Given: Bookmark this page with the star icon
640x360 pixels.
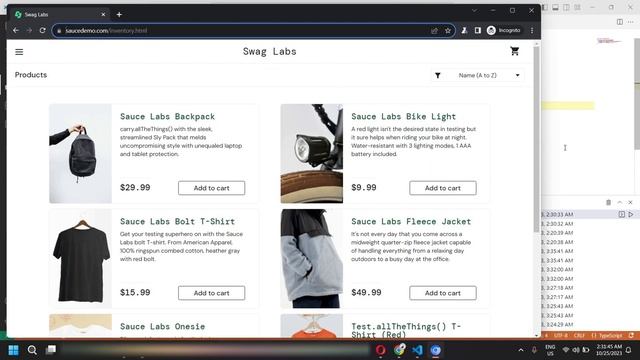Looking at the screenshot, I should click(x=448, y=31).
